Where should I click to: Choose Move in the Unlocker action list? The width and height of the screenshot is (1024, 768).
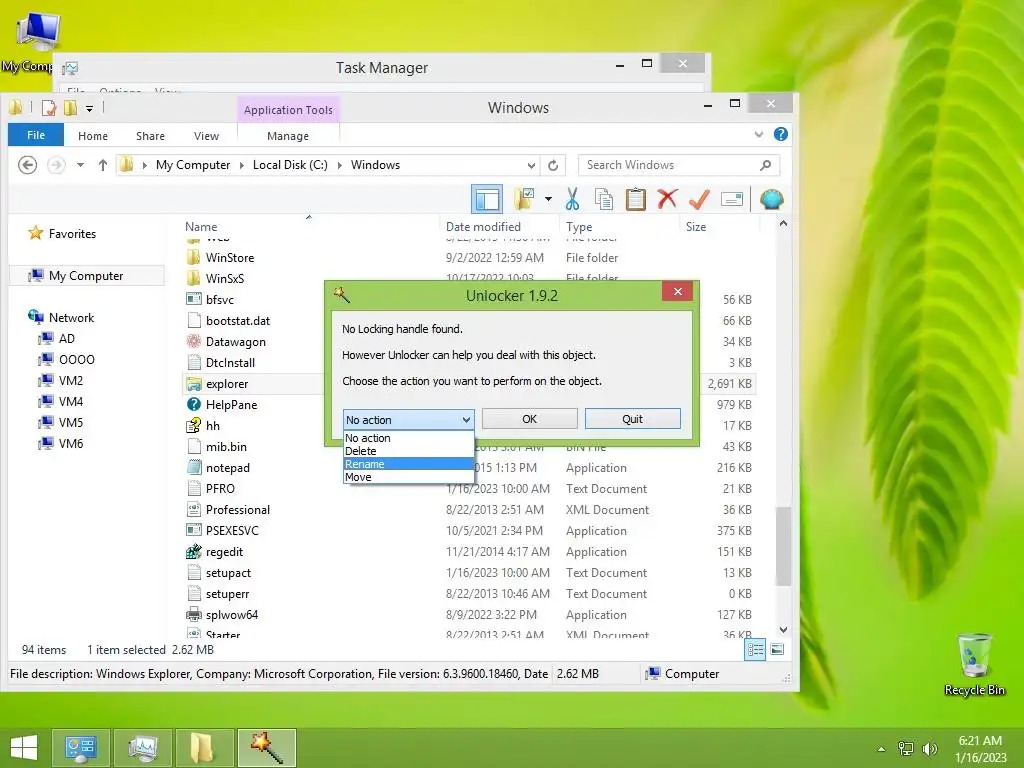[408, 477]
